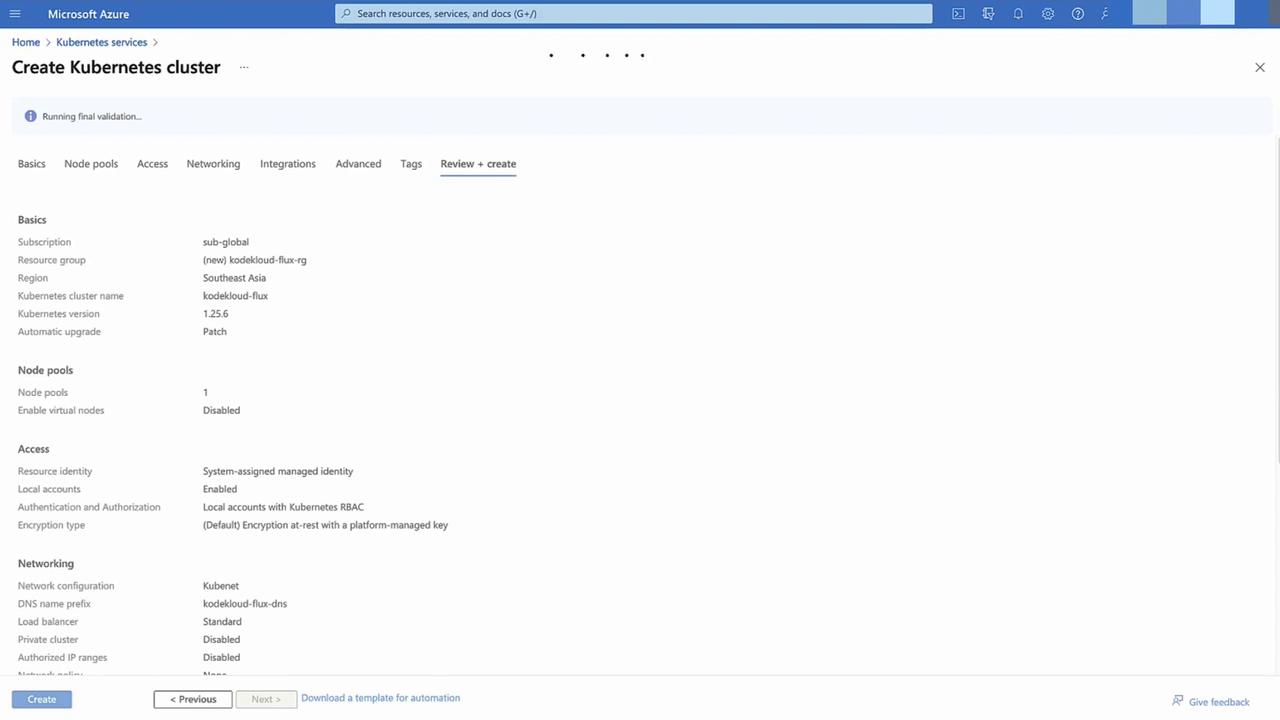Image resolution: width=1280 pixels, height=720 pixels.
Task: Close the Create Kubernetes cluster blade
Action: [x=1260, y=67]
